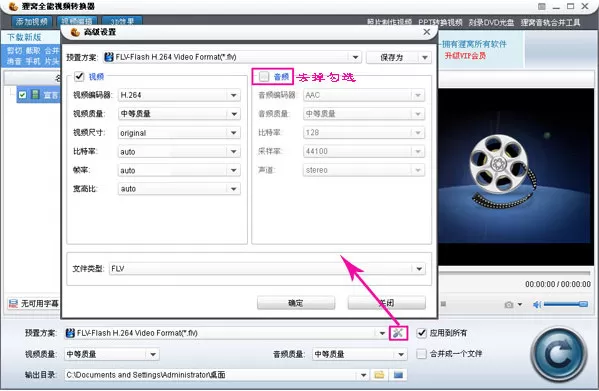Click the film file icon in list row

coord(35,94)
